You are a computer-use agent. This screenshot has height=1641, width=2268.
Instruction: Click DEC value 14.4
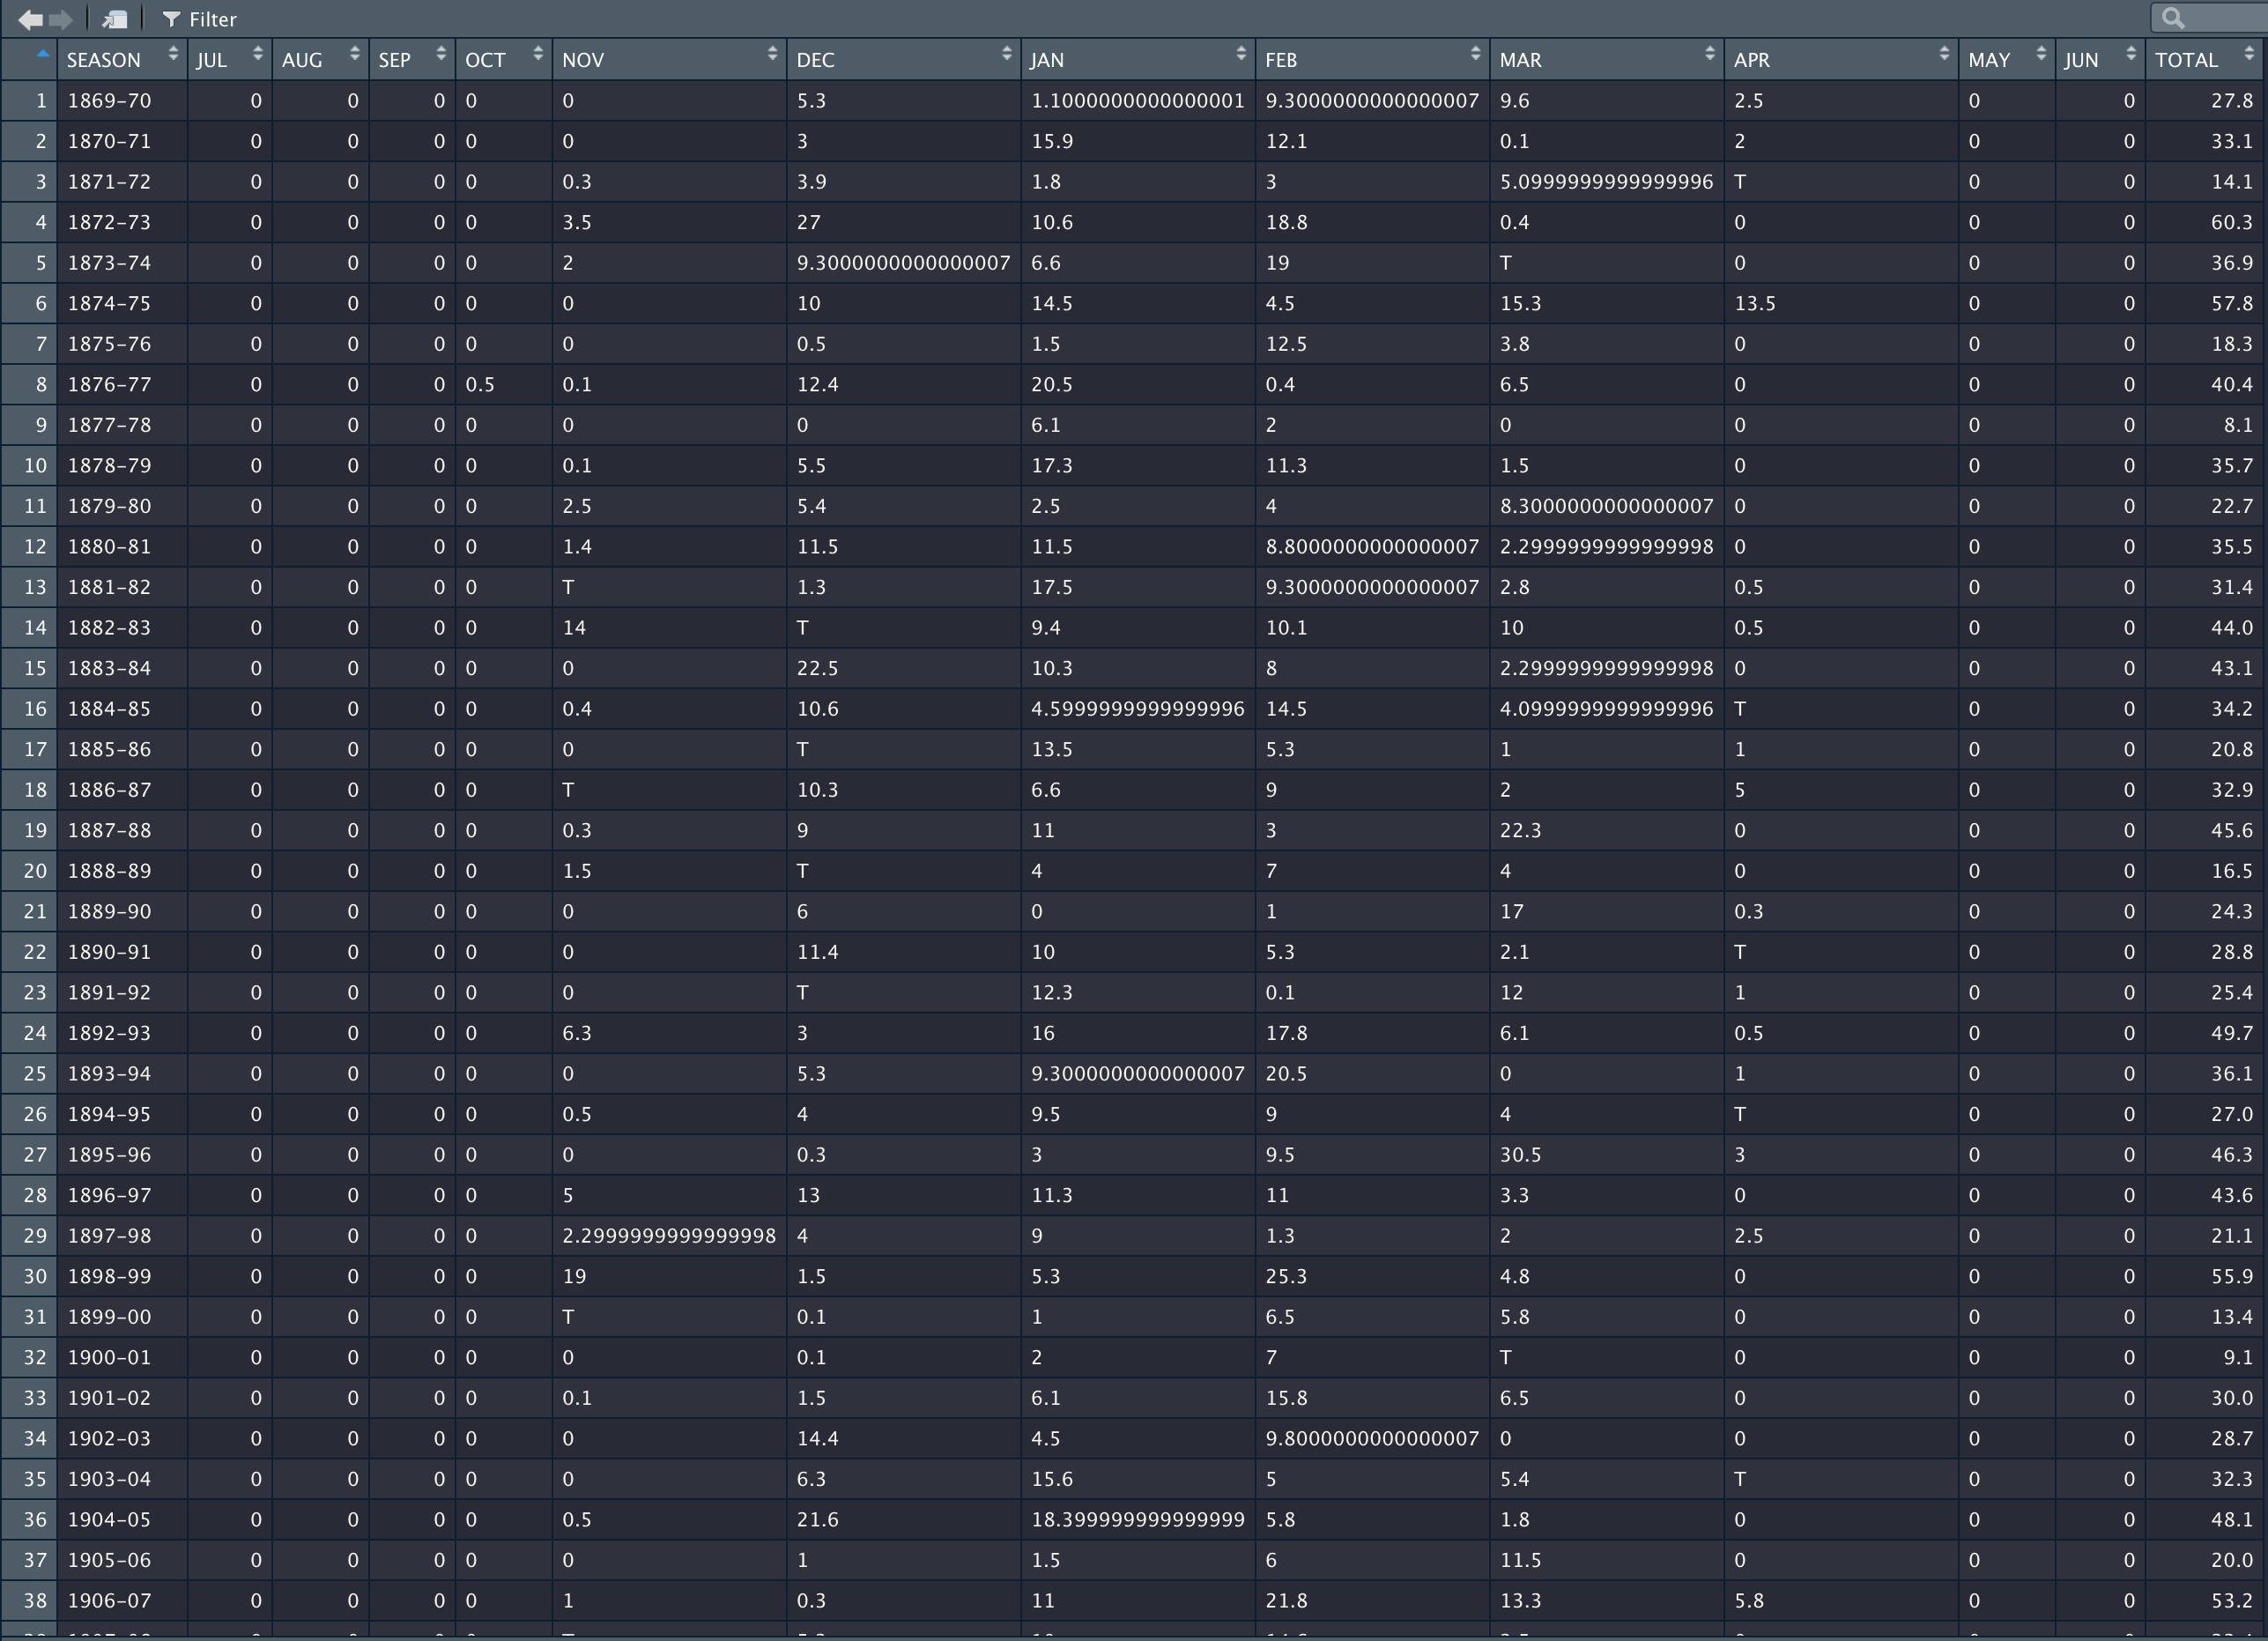(x=817, y=1439)
